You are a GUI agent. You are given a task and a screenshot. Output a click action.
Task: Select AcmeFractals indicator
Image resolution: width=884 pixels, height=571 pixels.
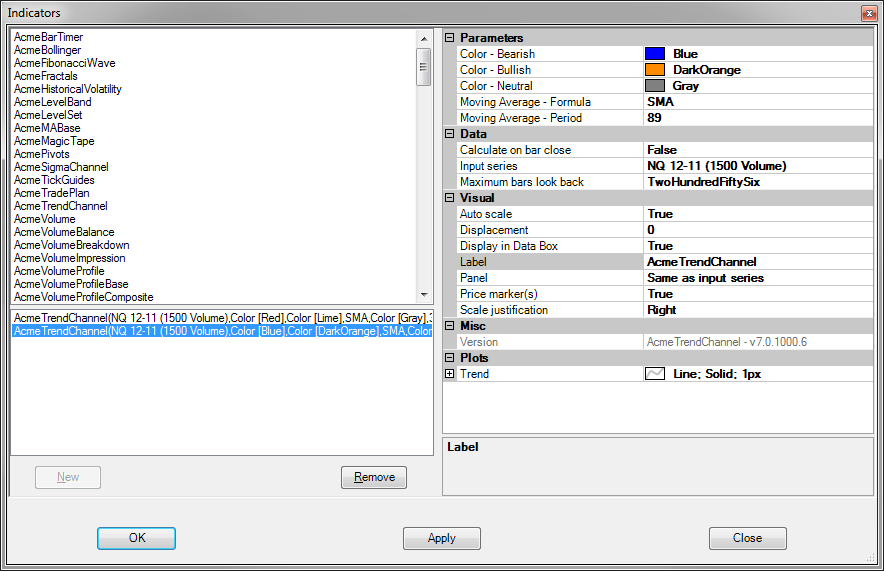(46, 76)
